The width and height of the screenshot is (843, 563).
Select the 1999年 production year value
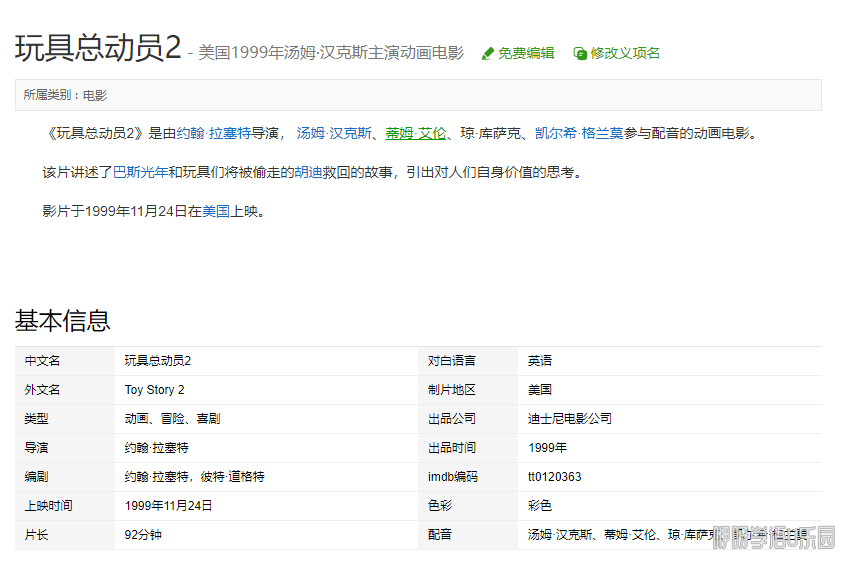click(547, 448)
